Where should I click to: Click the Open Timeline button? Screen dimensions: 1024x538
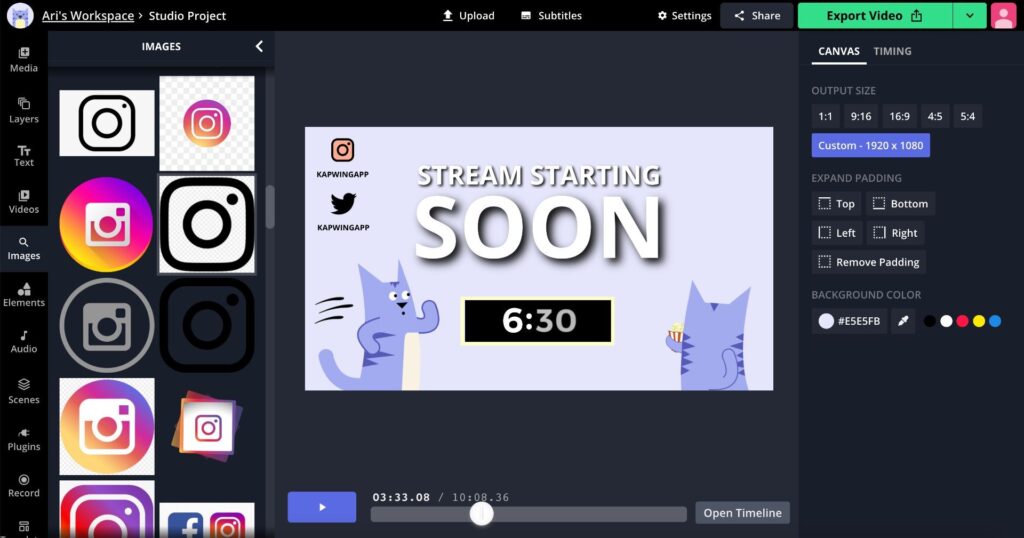click(743, 513)
